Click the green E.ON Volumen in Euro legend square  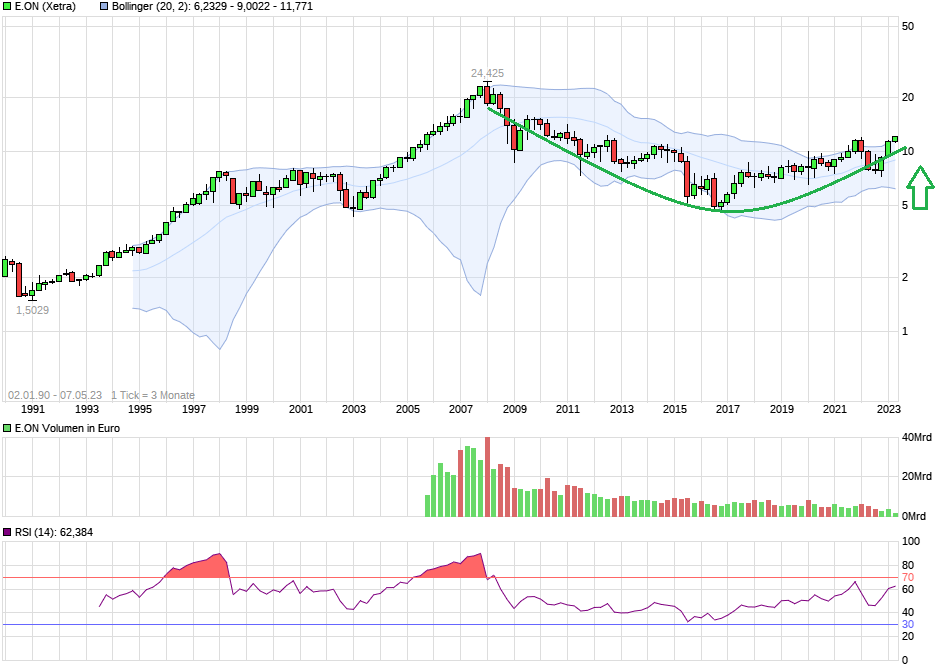point(8,428)
